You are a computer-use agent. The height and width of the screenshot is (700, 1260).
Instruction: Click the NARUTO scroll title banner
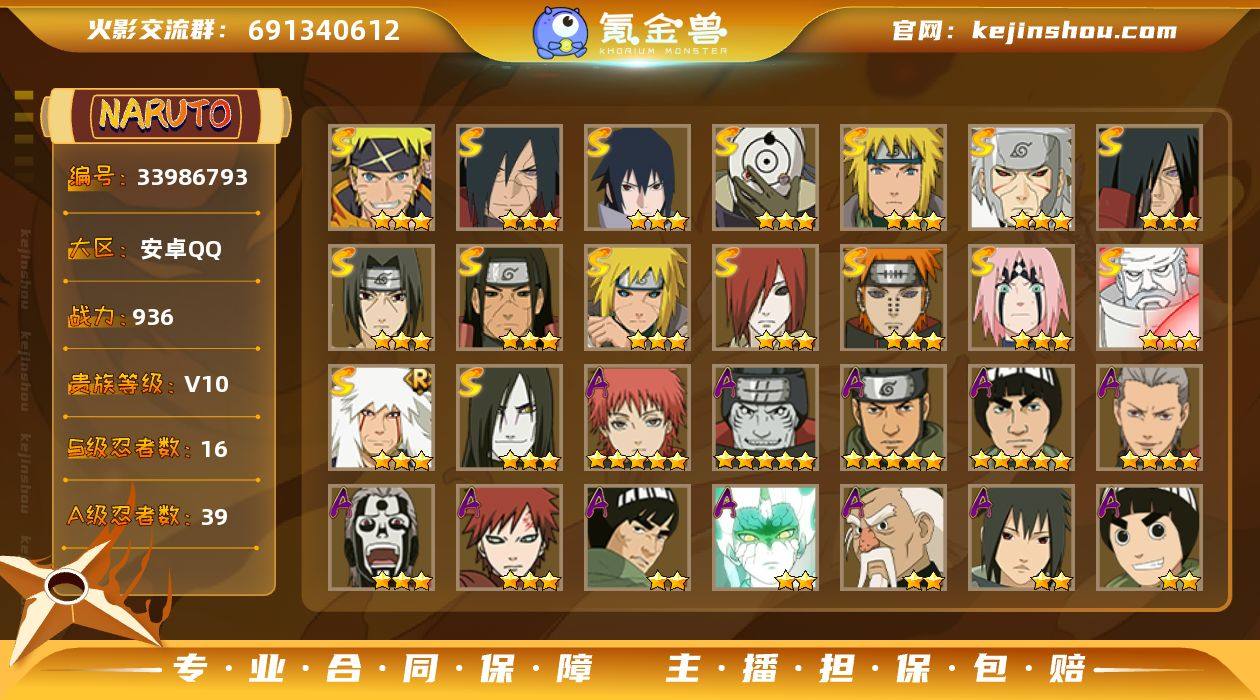tap(165, 115)
